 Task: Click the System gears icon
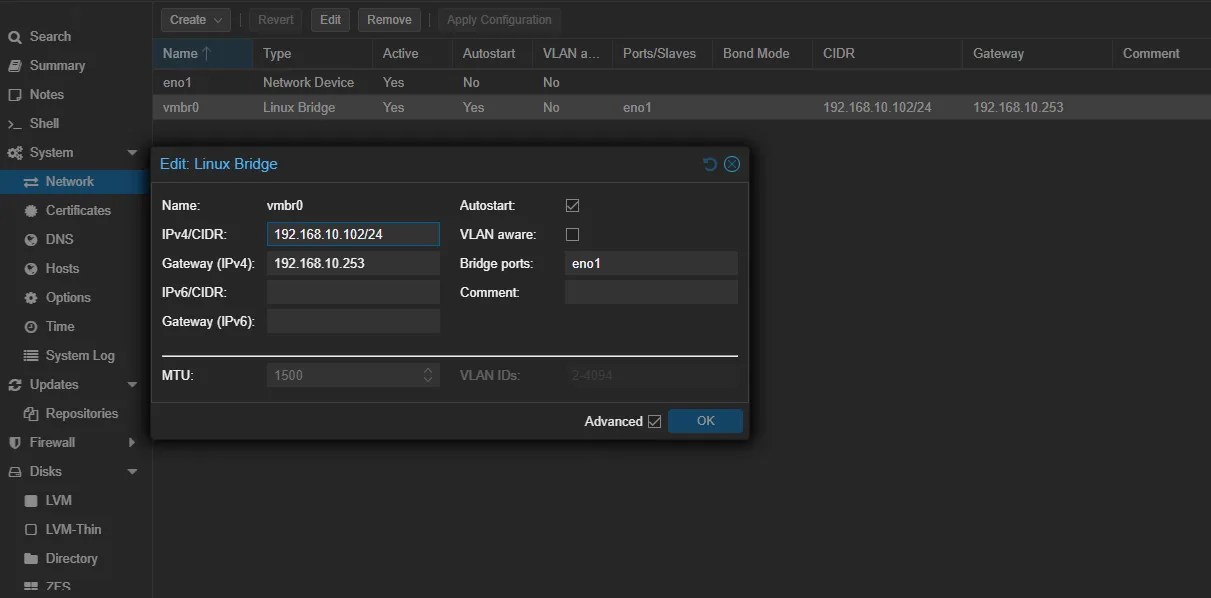(15, 153)
